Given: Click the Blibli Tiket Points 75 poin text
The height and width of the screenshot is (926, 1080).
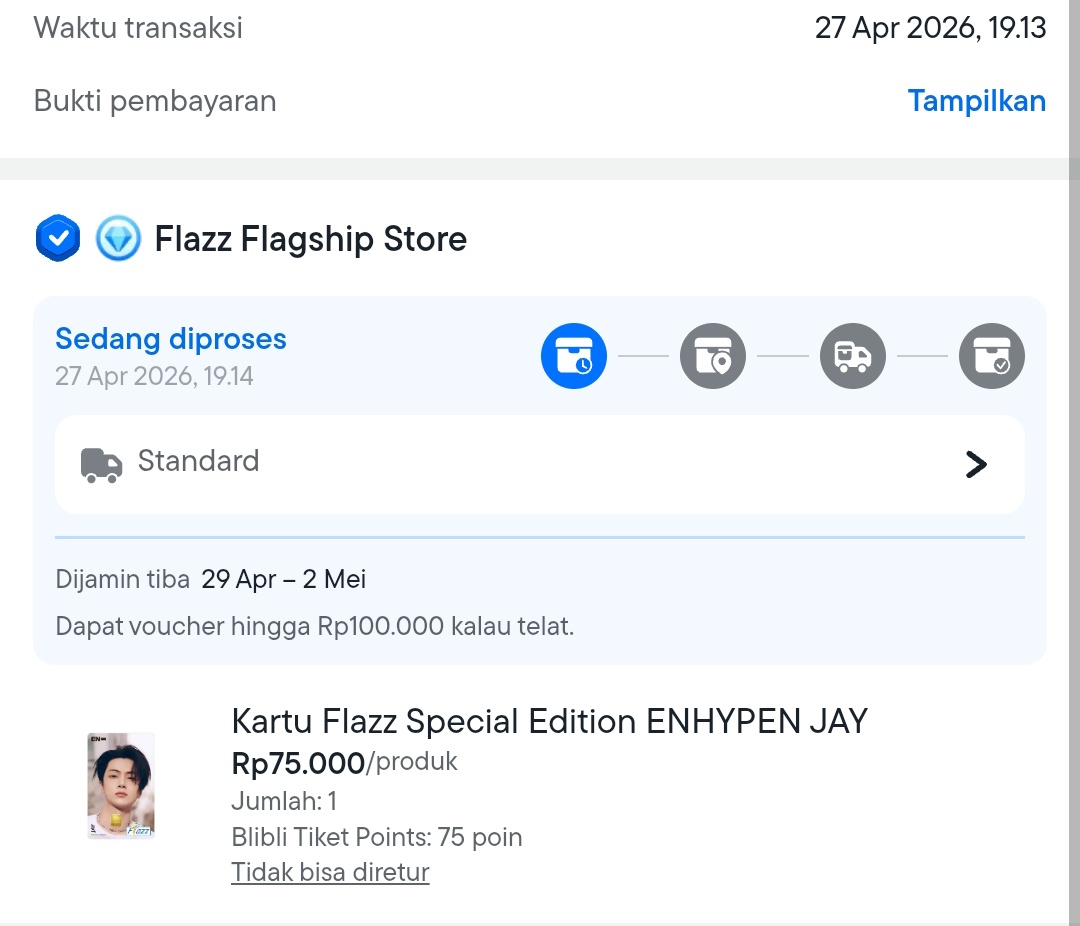Looking at the screenshot, I should pyautogui.click(x=377, y=837).
